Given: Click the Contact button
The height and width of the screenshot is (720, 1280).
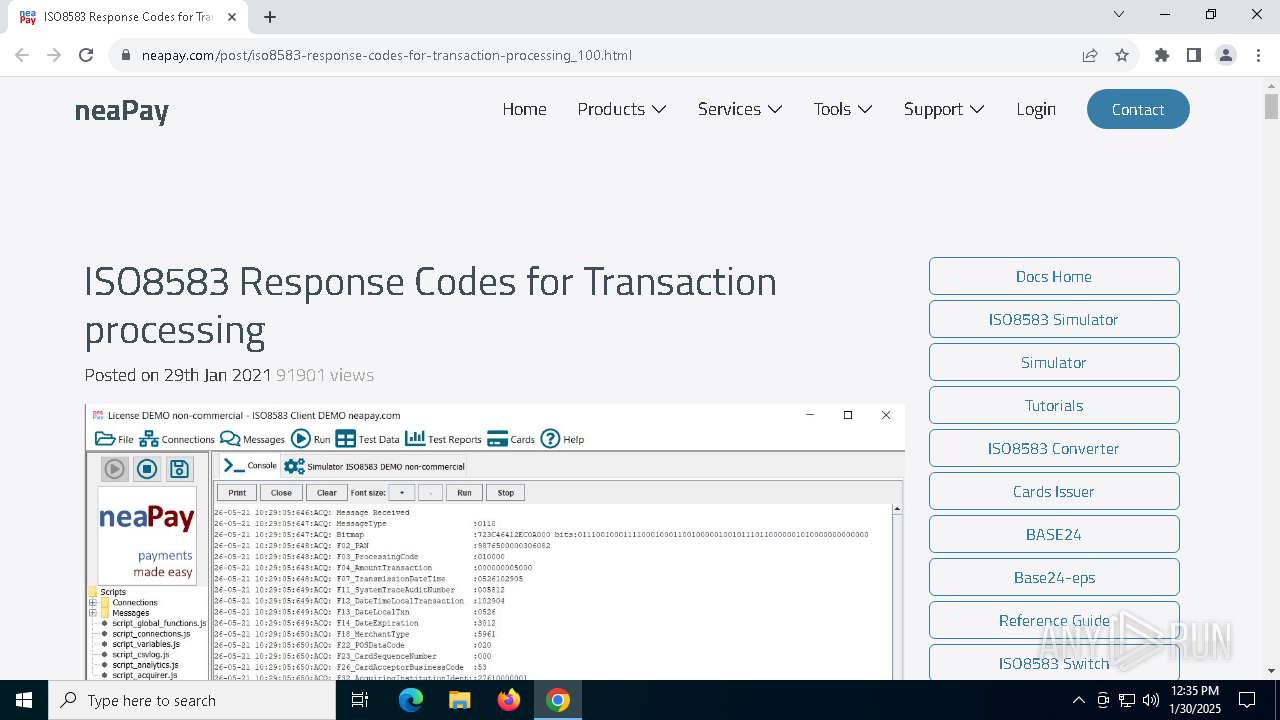Looking at the screenshot, I should pos(1138,109).
